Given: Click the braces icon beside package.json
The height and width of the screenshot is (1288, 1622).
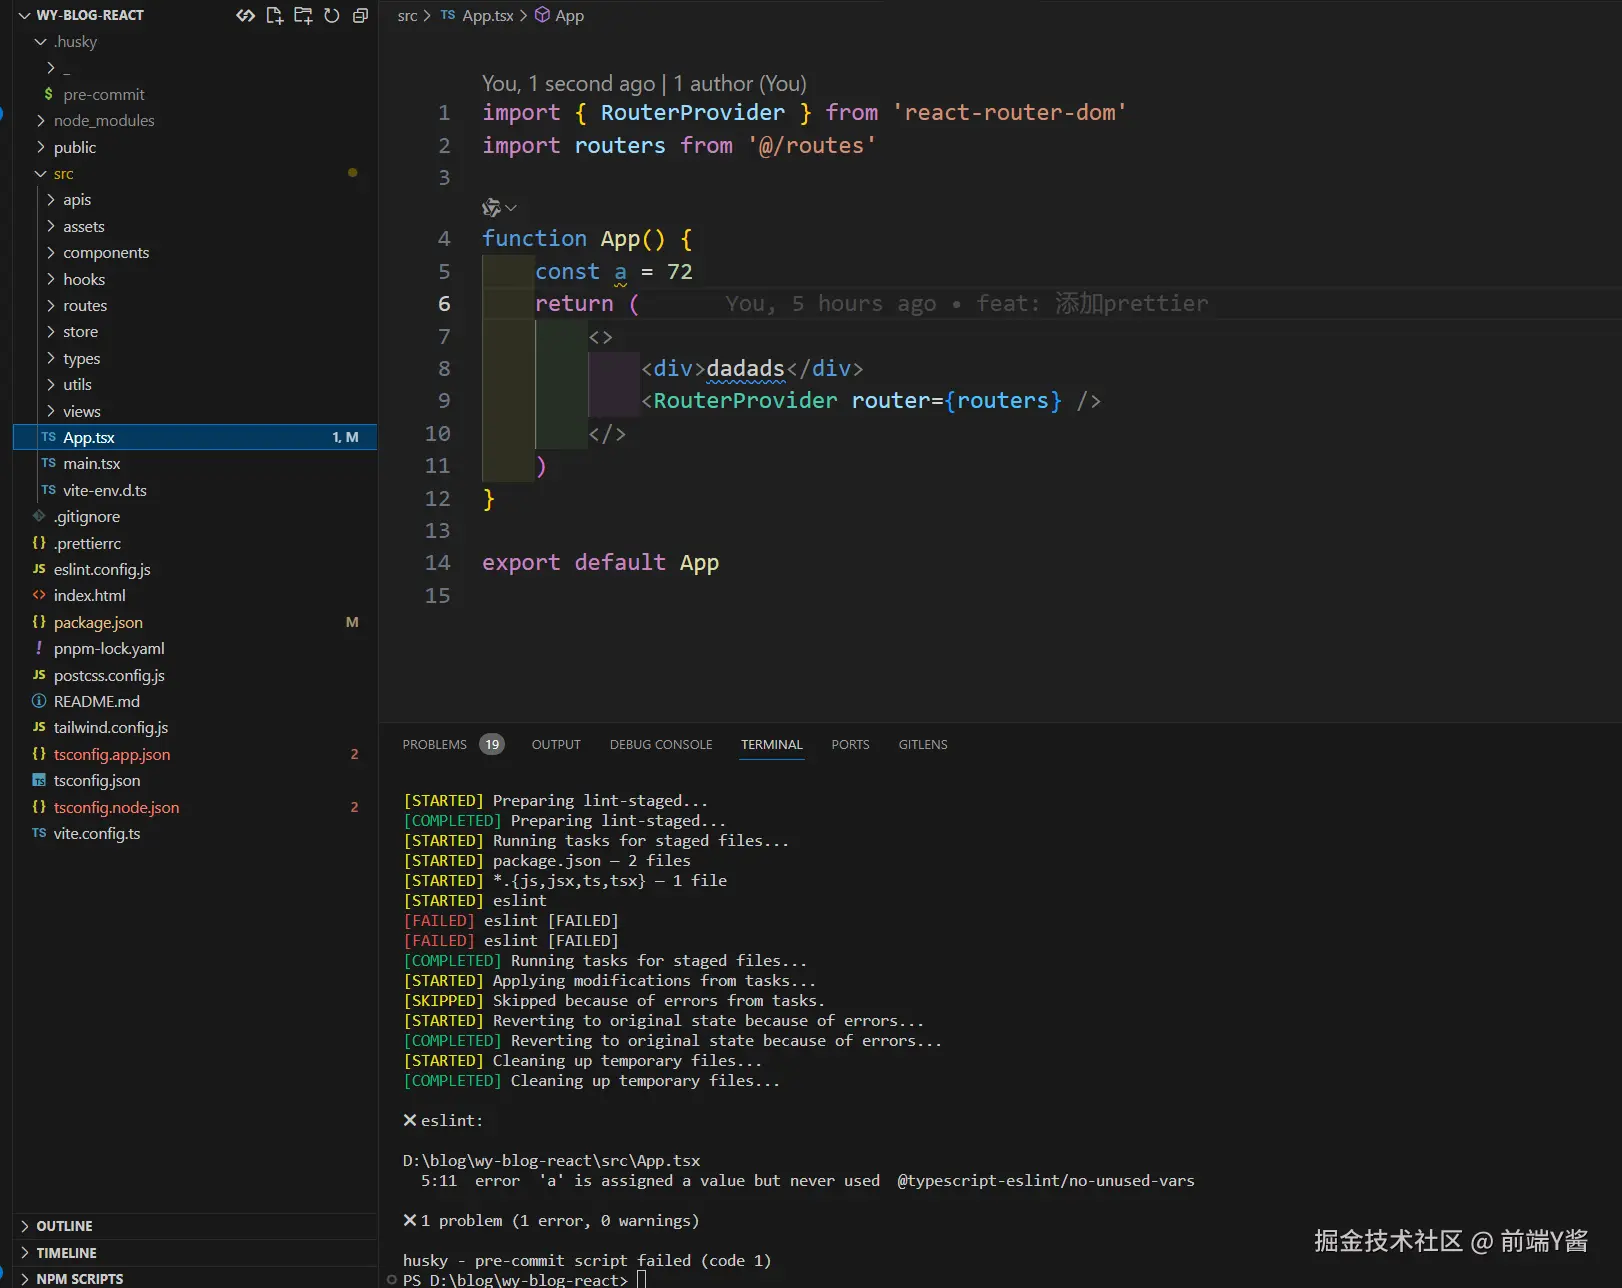Looking at the screenshot, I should [x=39, y=622].
